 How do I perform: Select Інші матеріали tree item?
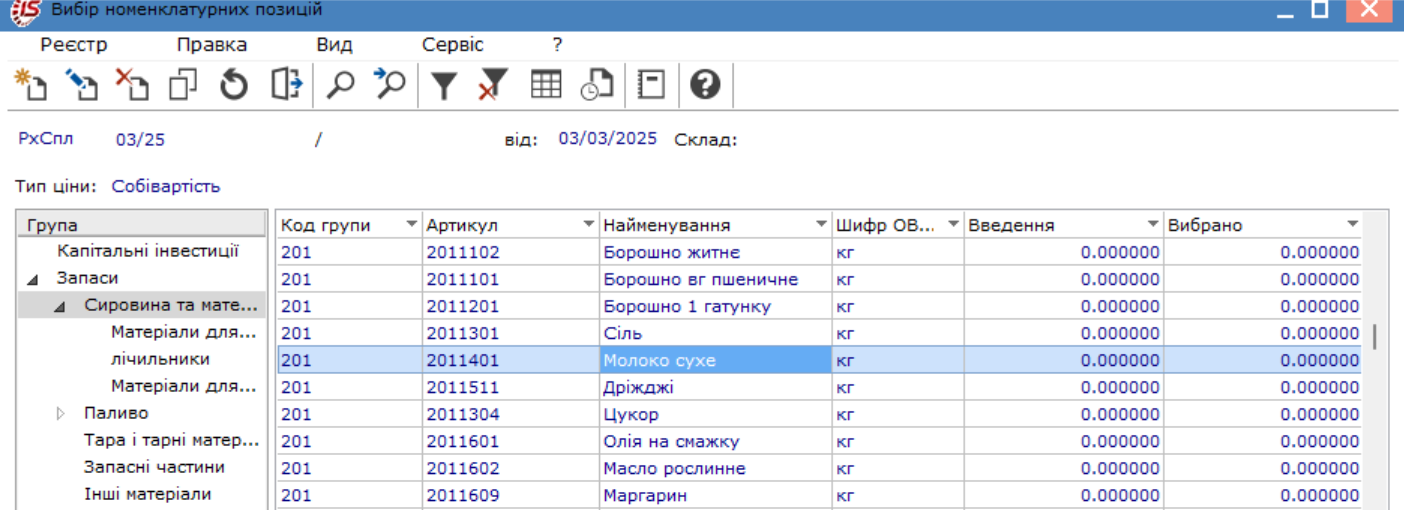(147, 493)
